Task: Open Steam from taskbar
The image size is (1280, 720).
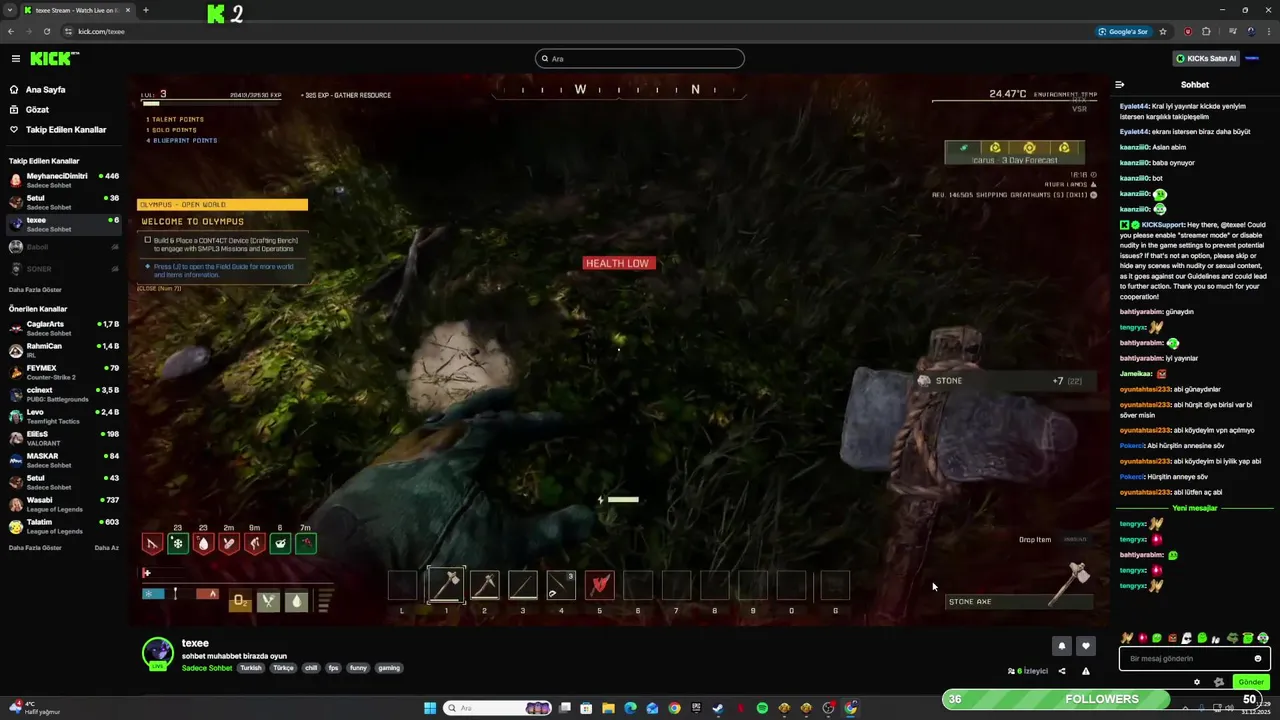Action: click(718, 708)
